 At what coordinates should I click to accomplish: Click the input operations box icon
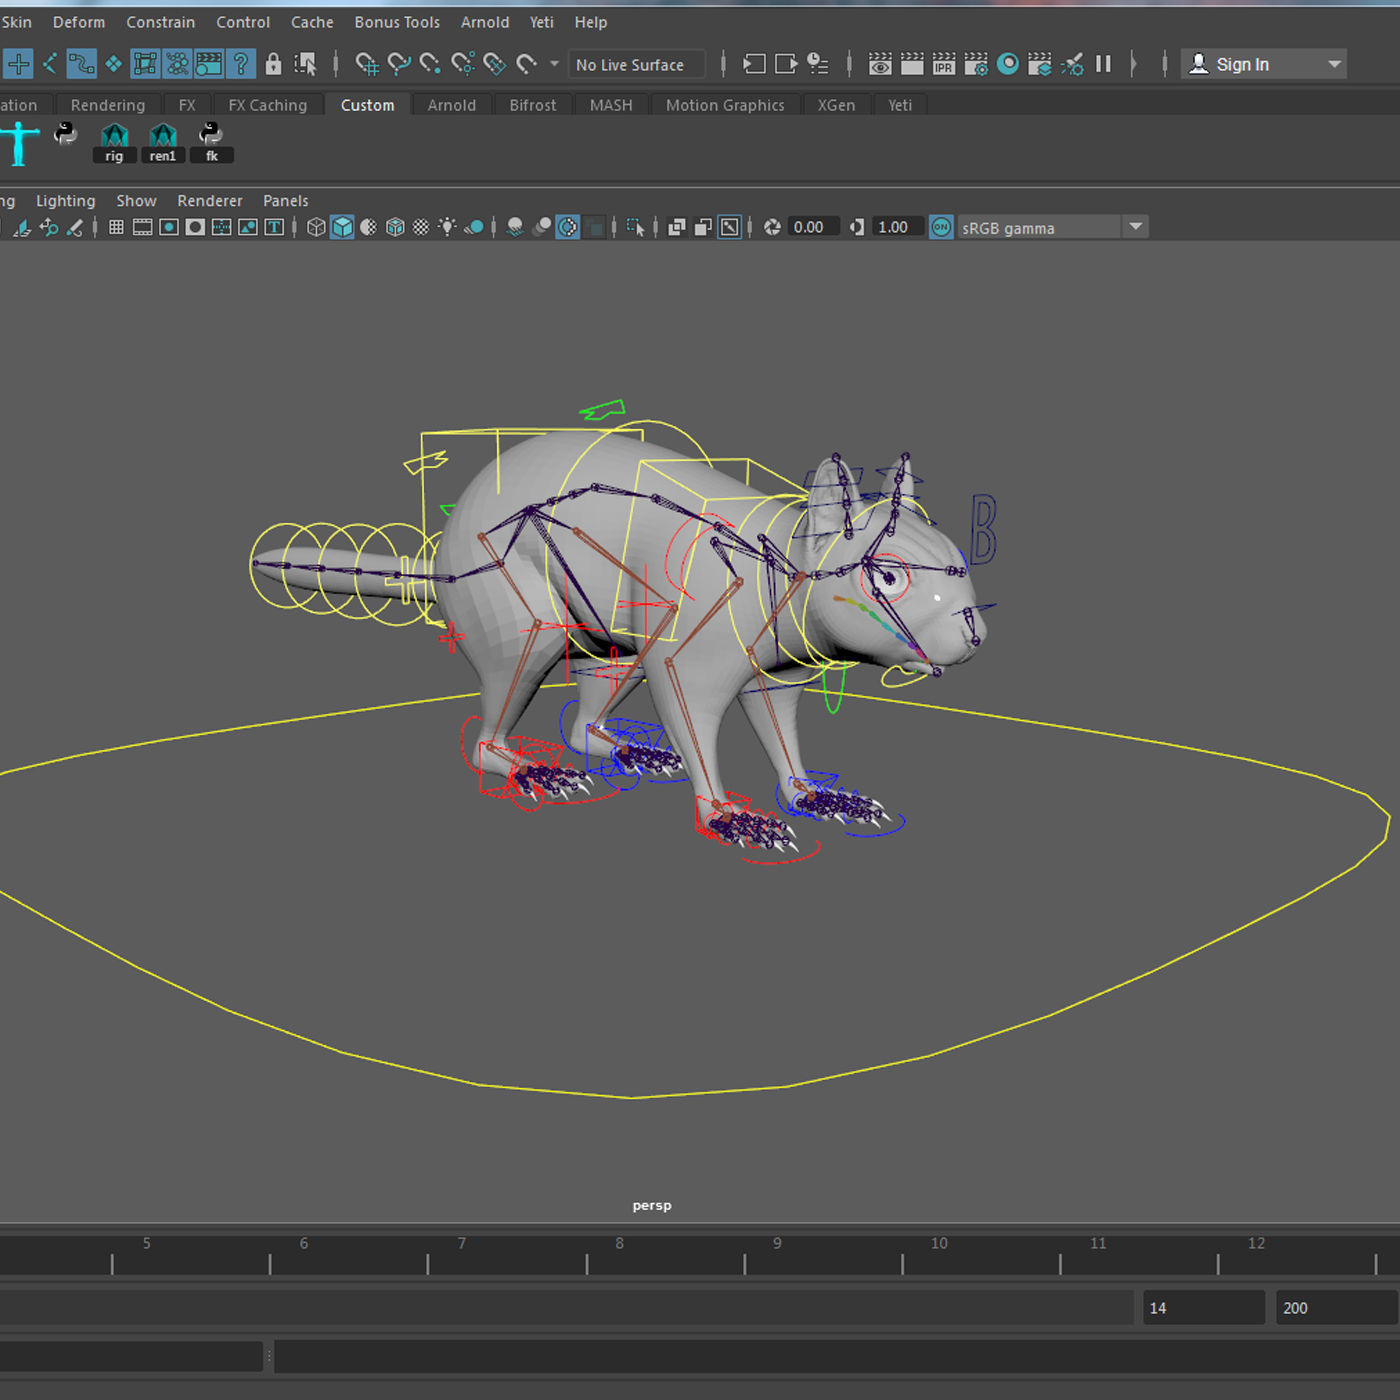click(x=754, y=64)
